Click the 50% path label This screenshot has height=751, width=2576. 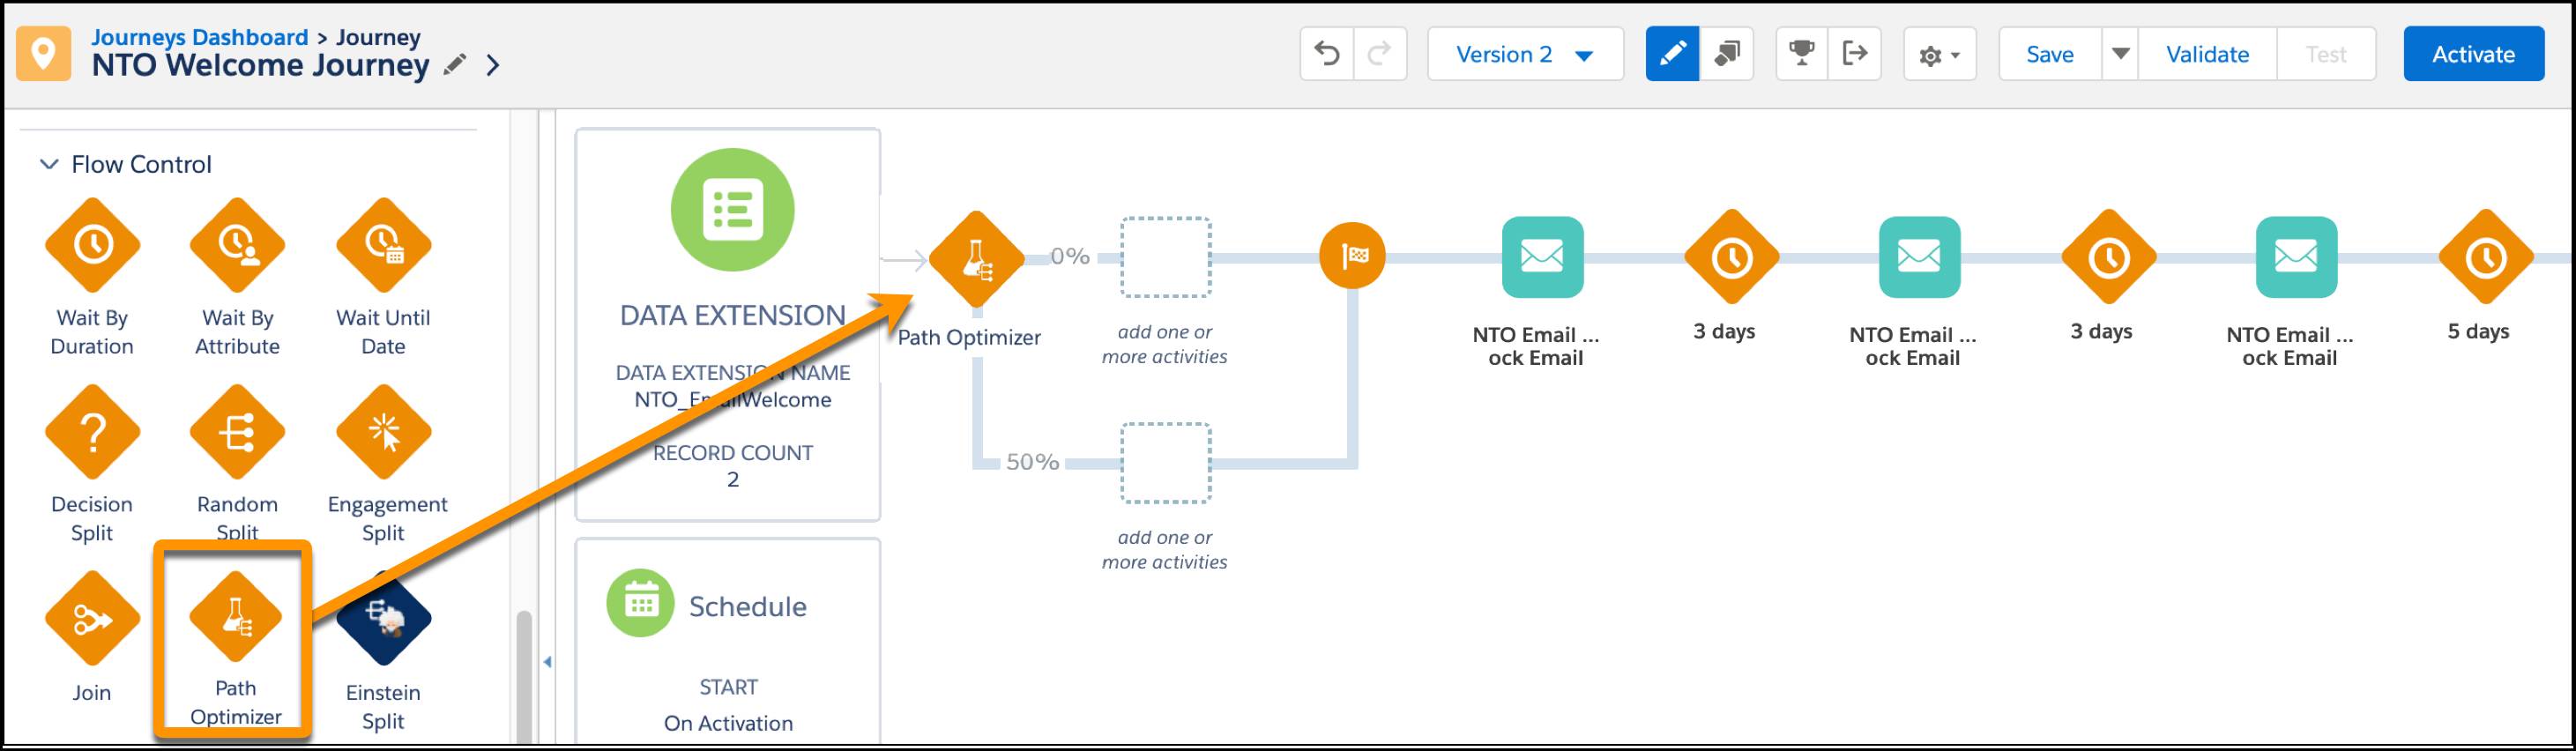click(x=1032, y=462)
